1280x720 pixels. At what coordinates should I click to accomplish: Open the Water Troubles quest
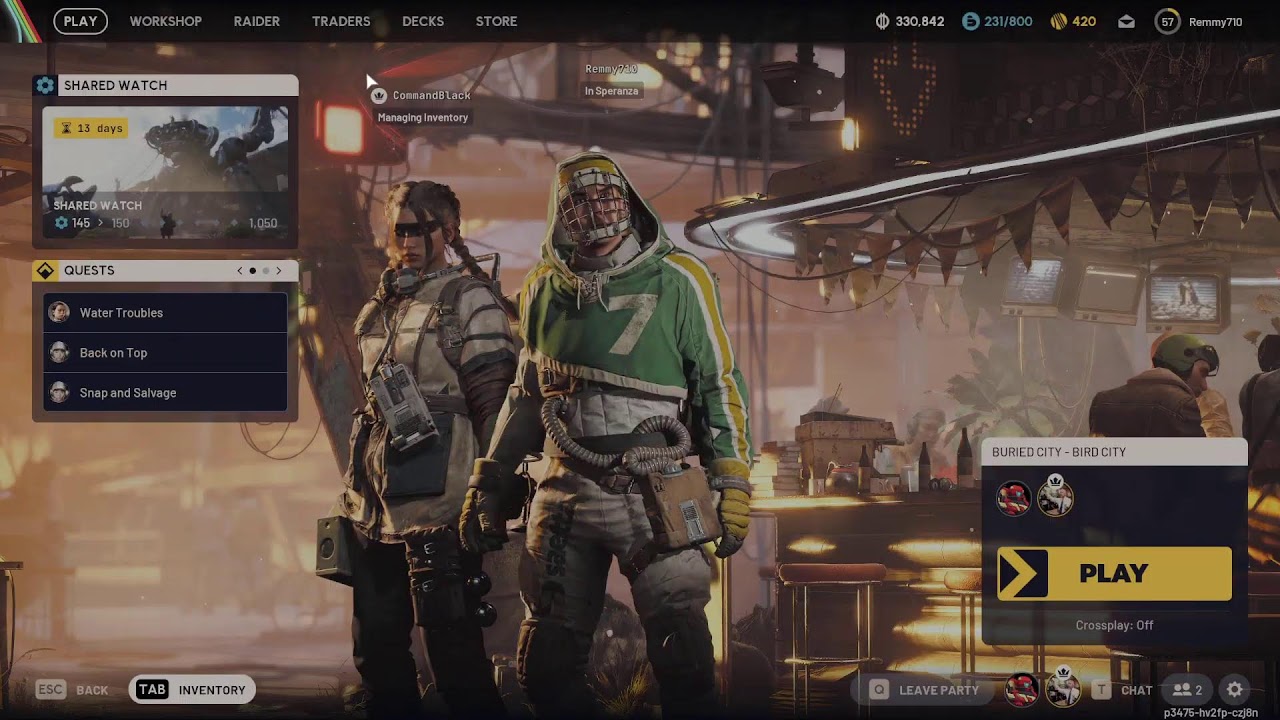[x=165, y=313]
